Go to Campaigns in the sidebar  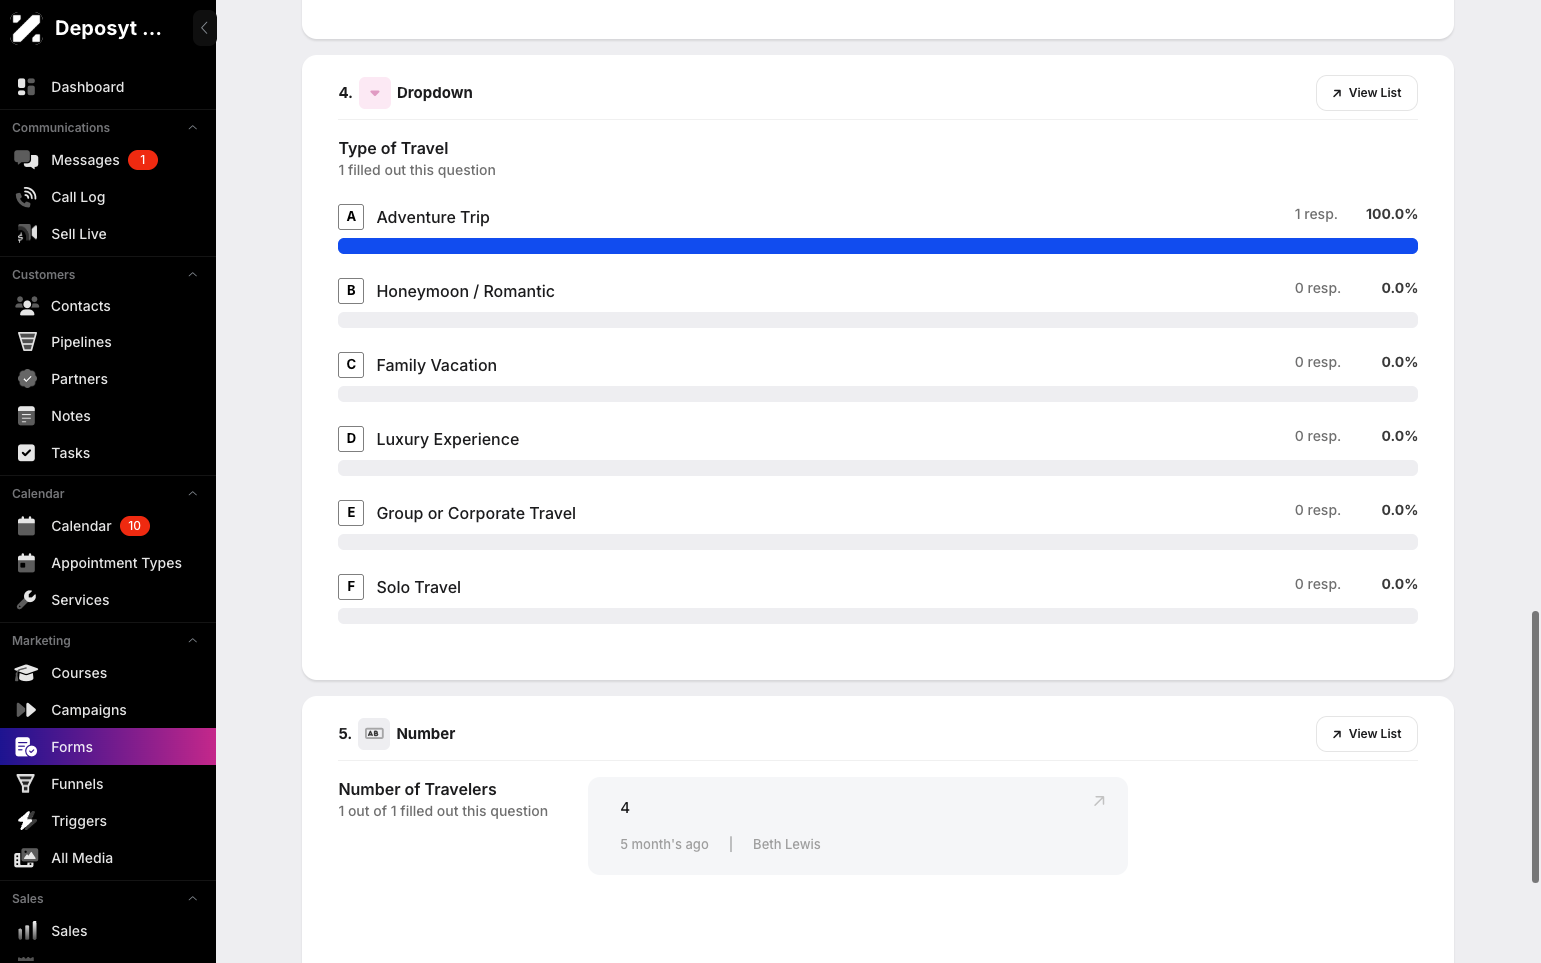[108, 710]
